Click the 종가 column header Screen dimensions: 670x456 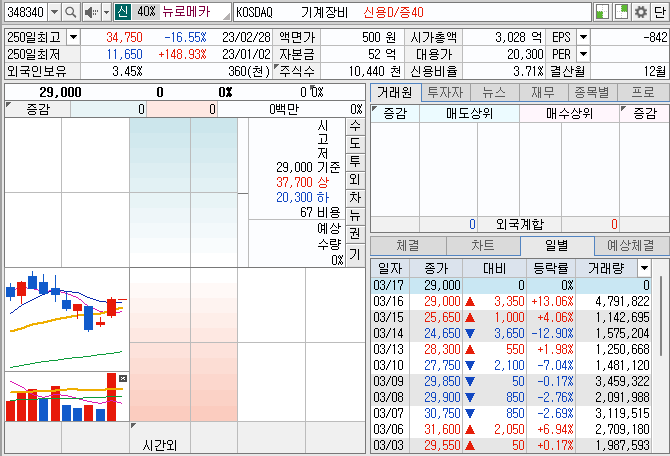point(436,268)
